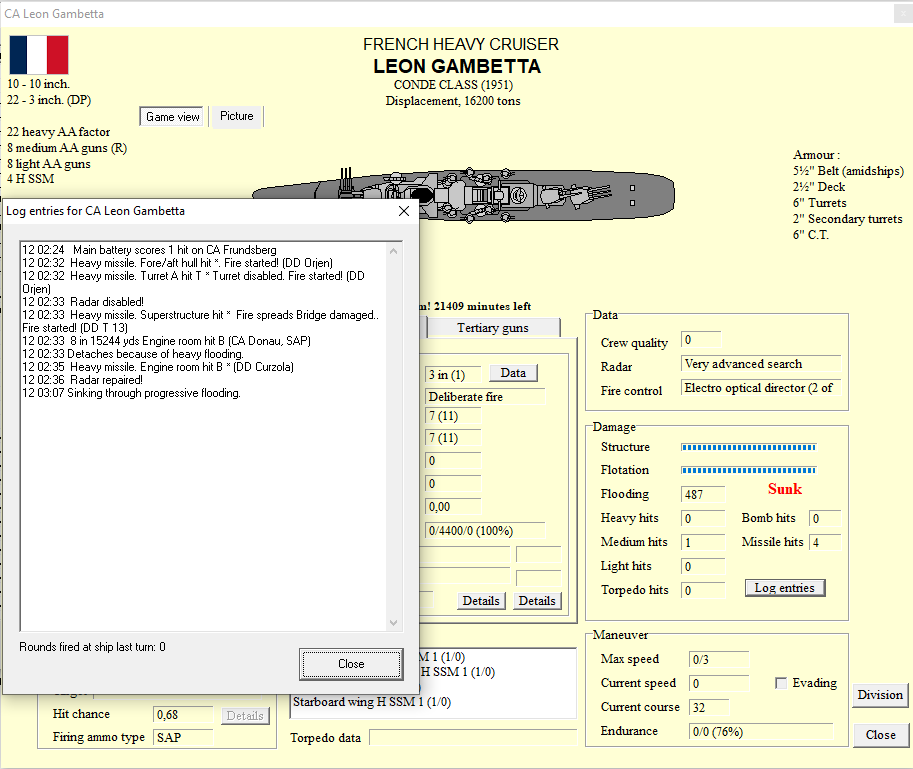
Task: Click log line 'Radar repaired!'
Action: (82, 380)
